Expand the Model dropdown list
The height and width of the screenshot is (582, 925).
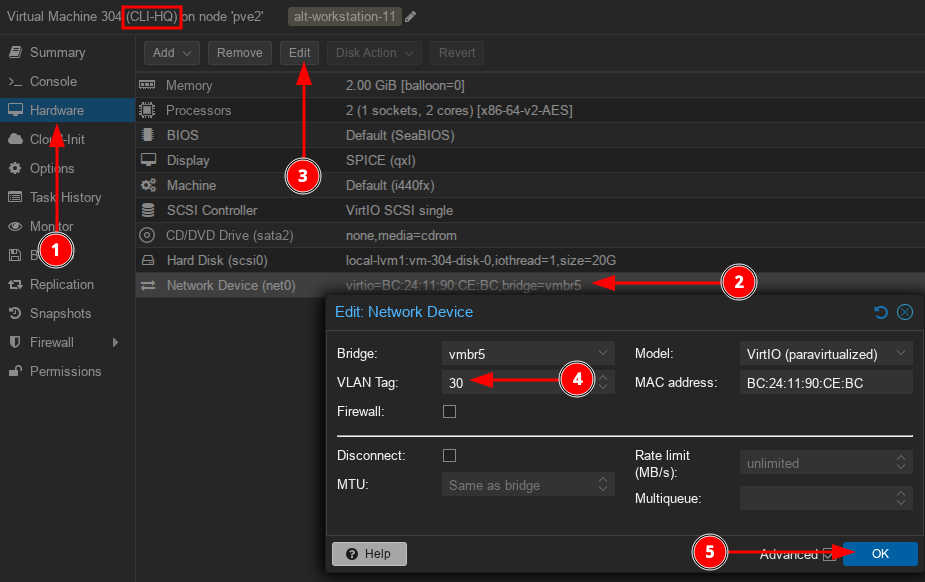point(902,353)
